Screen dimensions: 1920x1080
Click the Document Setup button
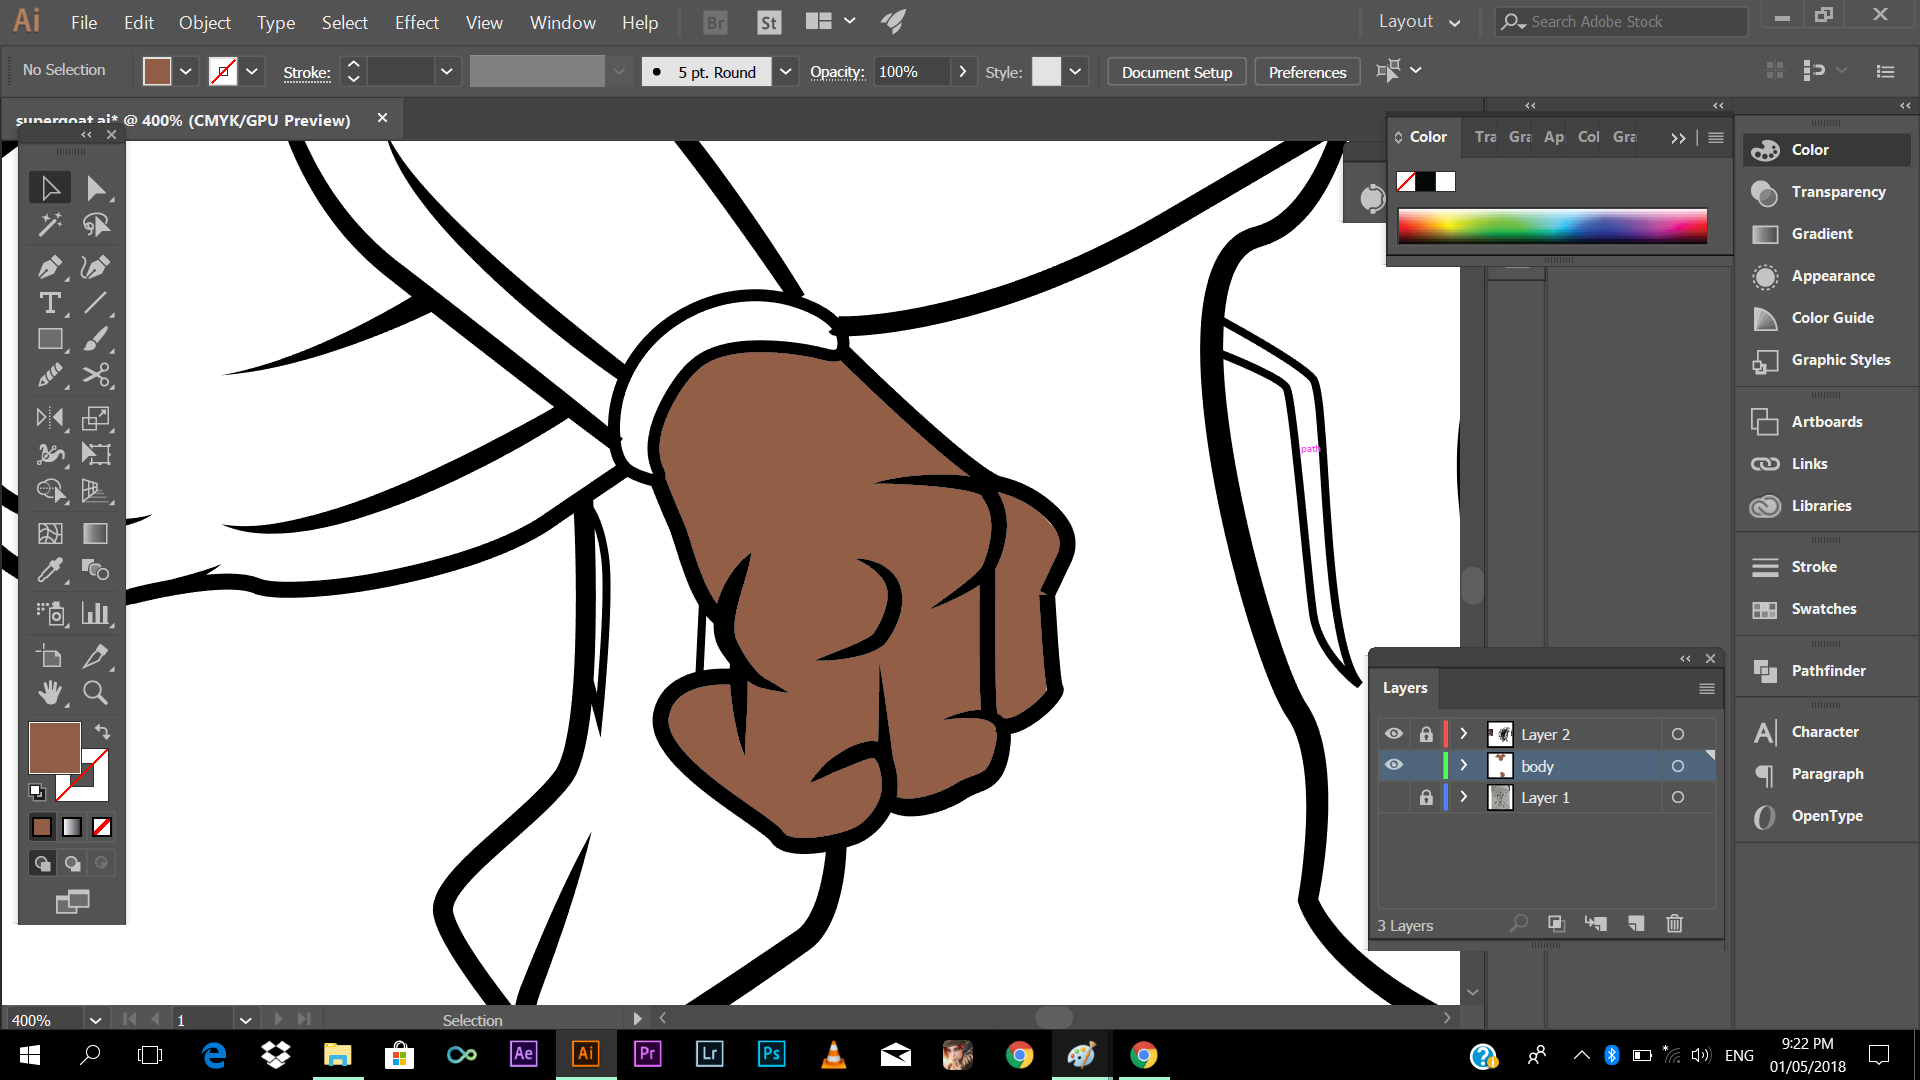[x=1176, y=72]
